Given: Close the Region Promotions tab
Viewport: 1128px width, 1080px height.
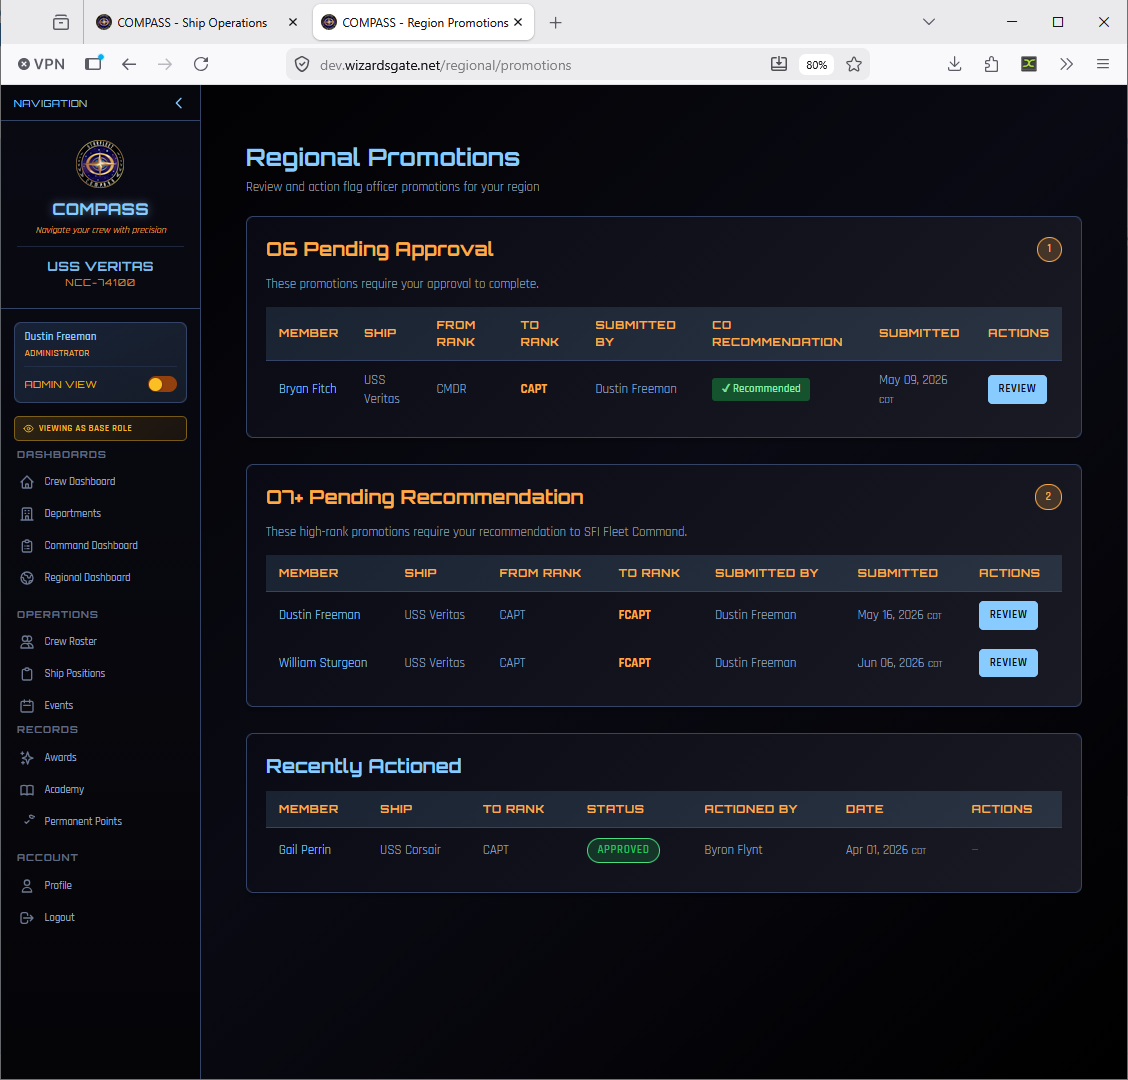Looking at the screenshot, I should pyautogui.click(x=518, y=22).
